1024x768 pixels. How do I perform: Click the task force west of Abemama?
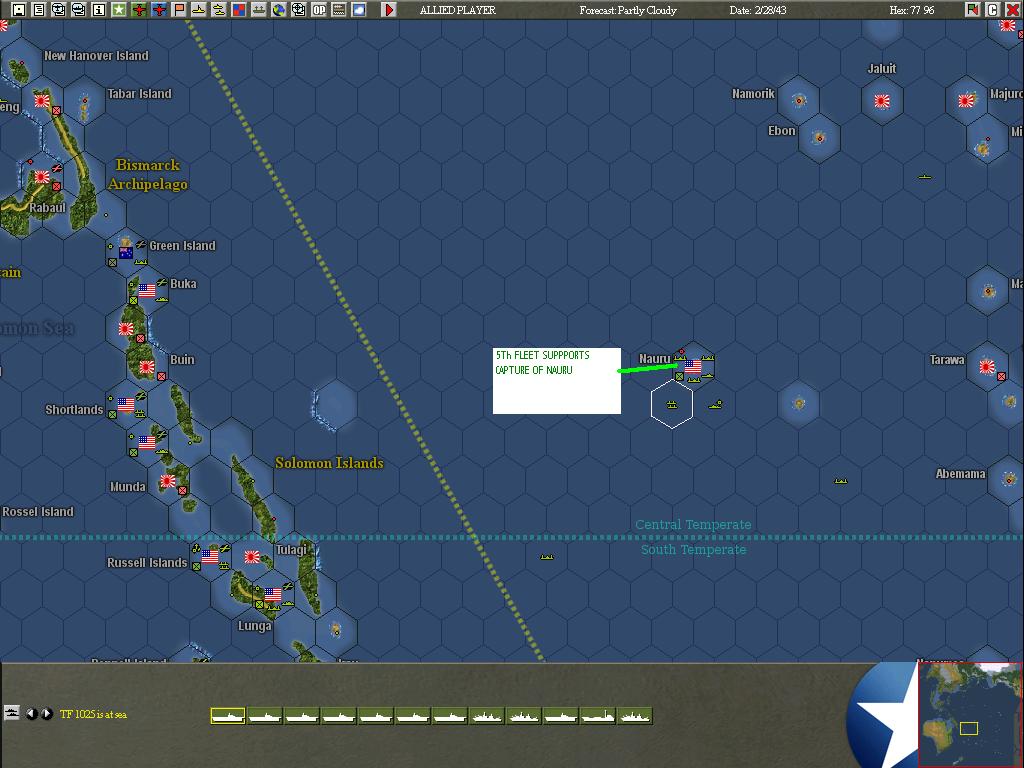point(840,481)
